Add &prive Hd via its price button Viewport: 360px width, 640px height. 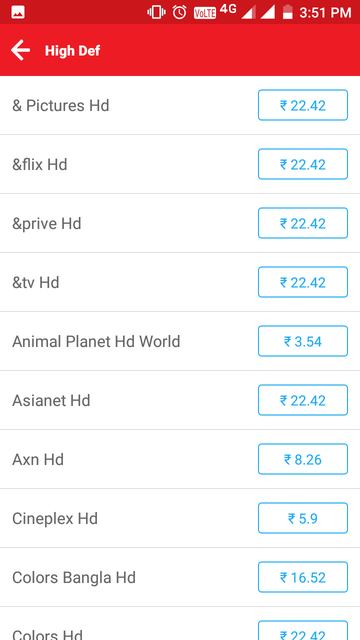click(x=303, y=223)
